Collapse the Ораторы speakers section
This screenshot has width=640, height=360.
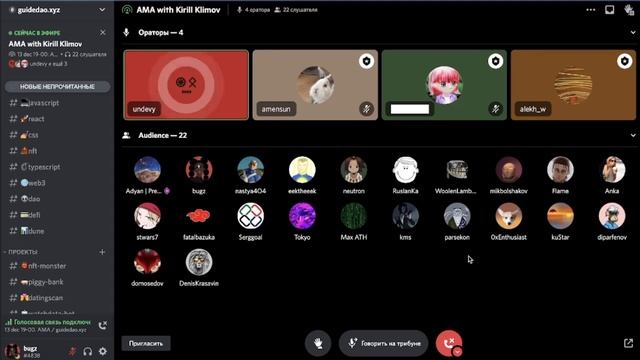633,33
